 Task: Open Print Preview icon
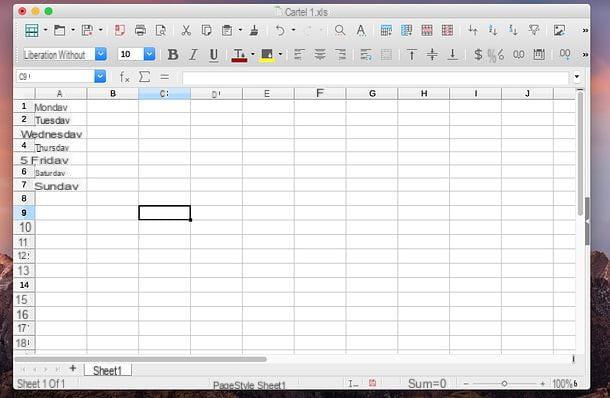(x=161, y=30)
